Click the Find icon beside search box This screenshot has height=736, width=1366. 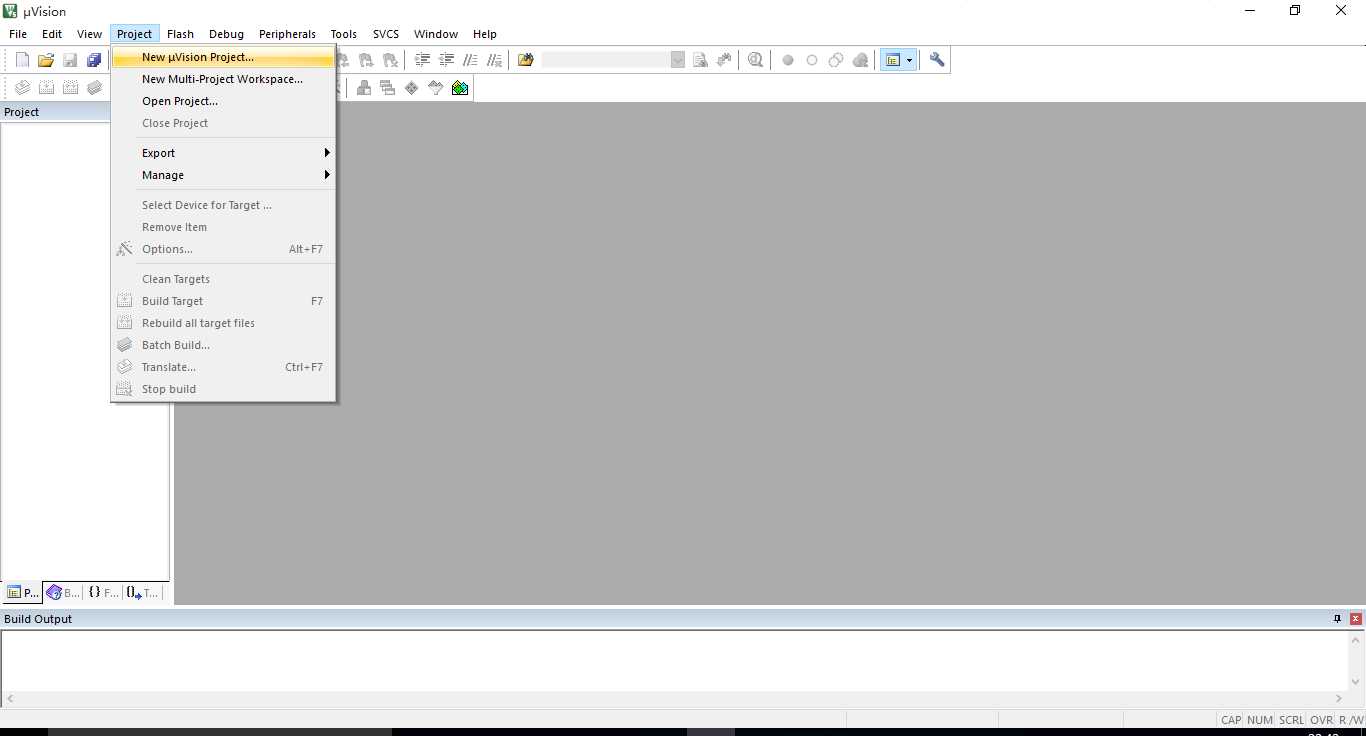click(x=700, y=60)
